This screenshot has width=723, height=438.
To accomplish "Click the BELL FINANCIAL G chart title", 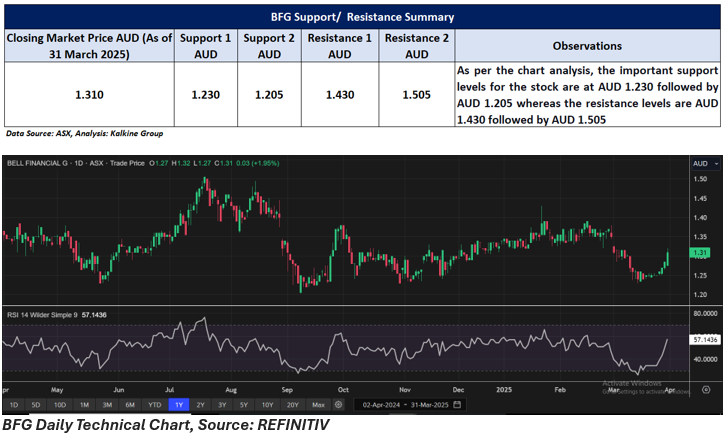I will click(37, 163).
